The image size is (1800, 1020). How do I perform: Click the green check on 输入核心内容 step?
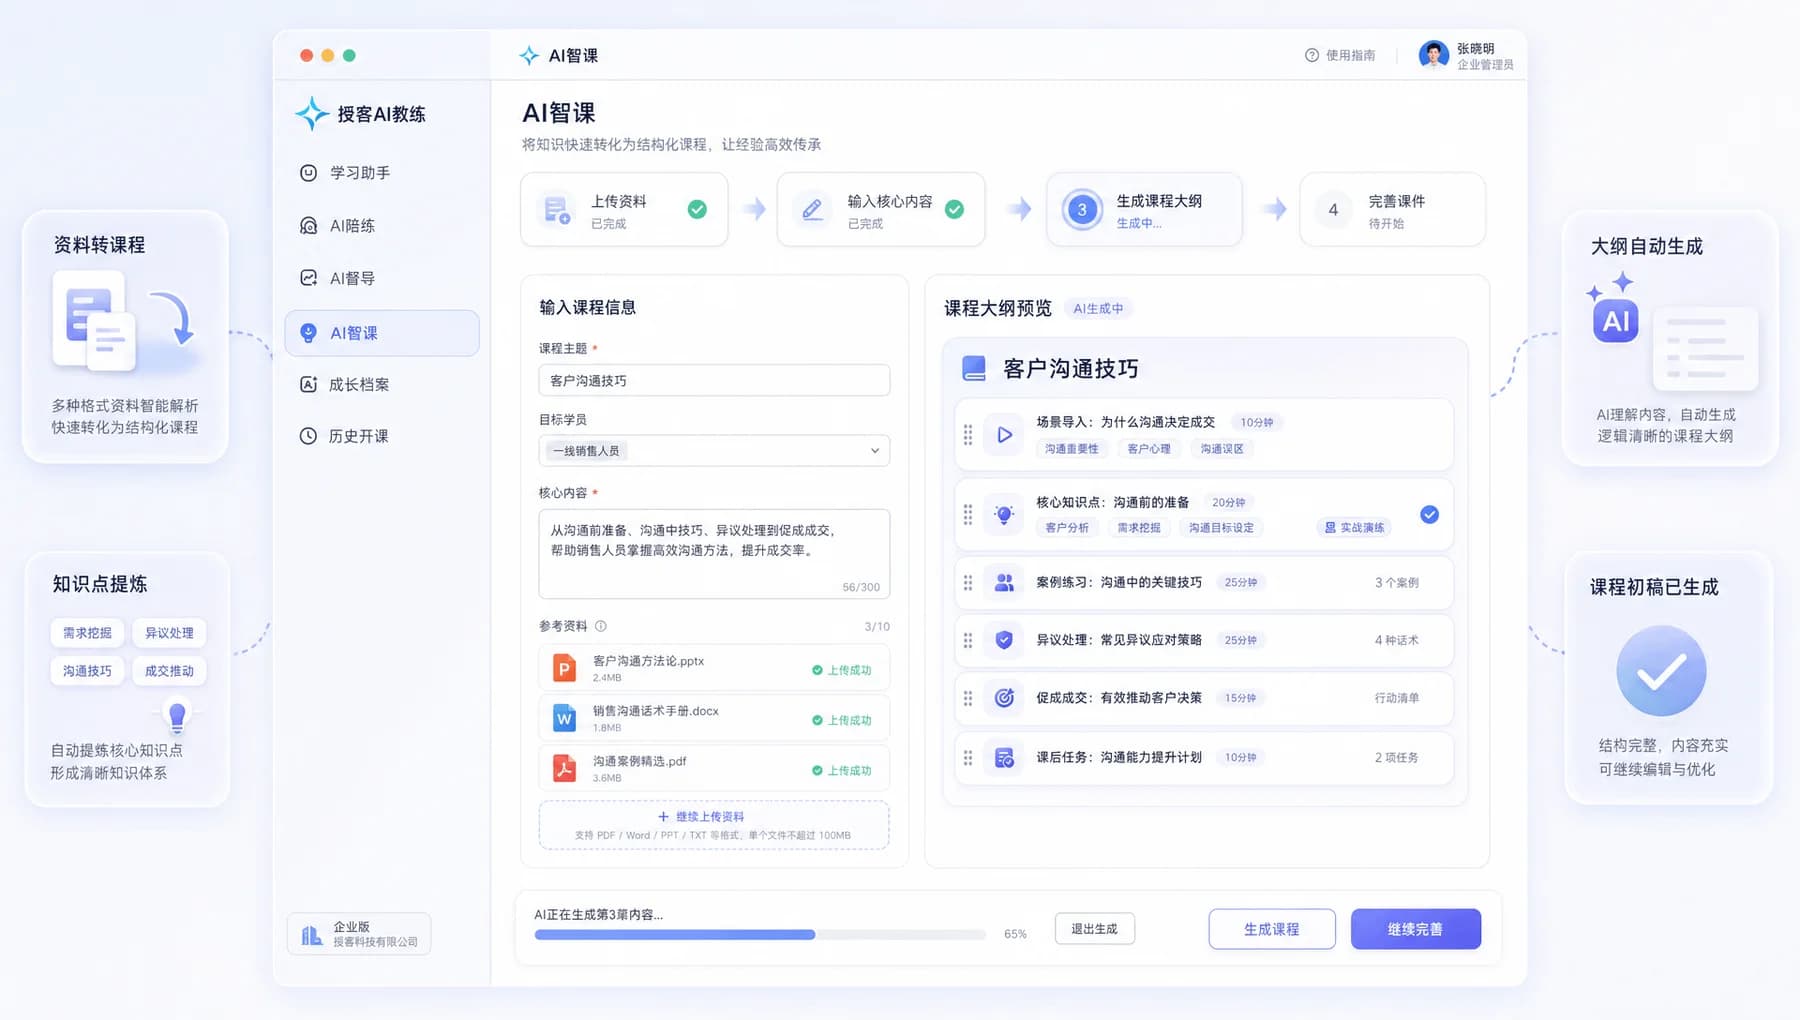click(954, 209)
